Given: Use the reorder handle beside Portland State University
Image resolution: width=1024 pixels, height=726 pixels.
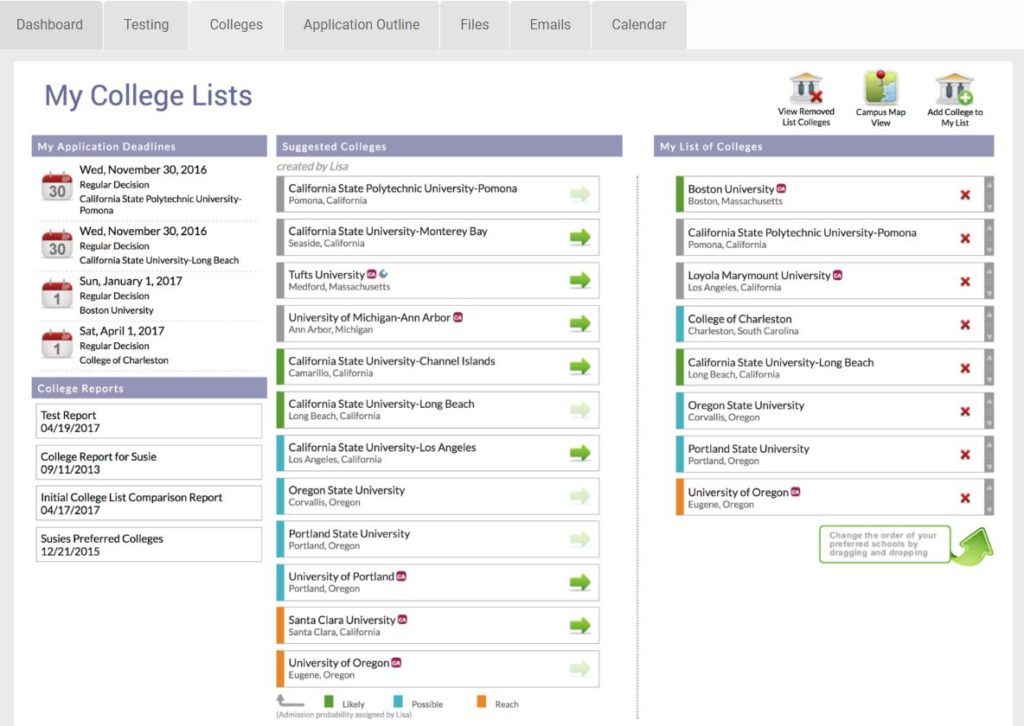Looking at the screenshot, I should 989,454.
